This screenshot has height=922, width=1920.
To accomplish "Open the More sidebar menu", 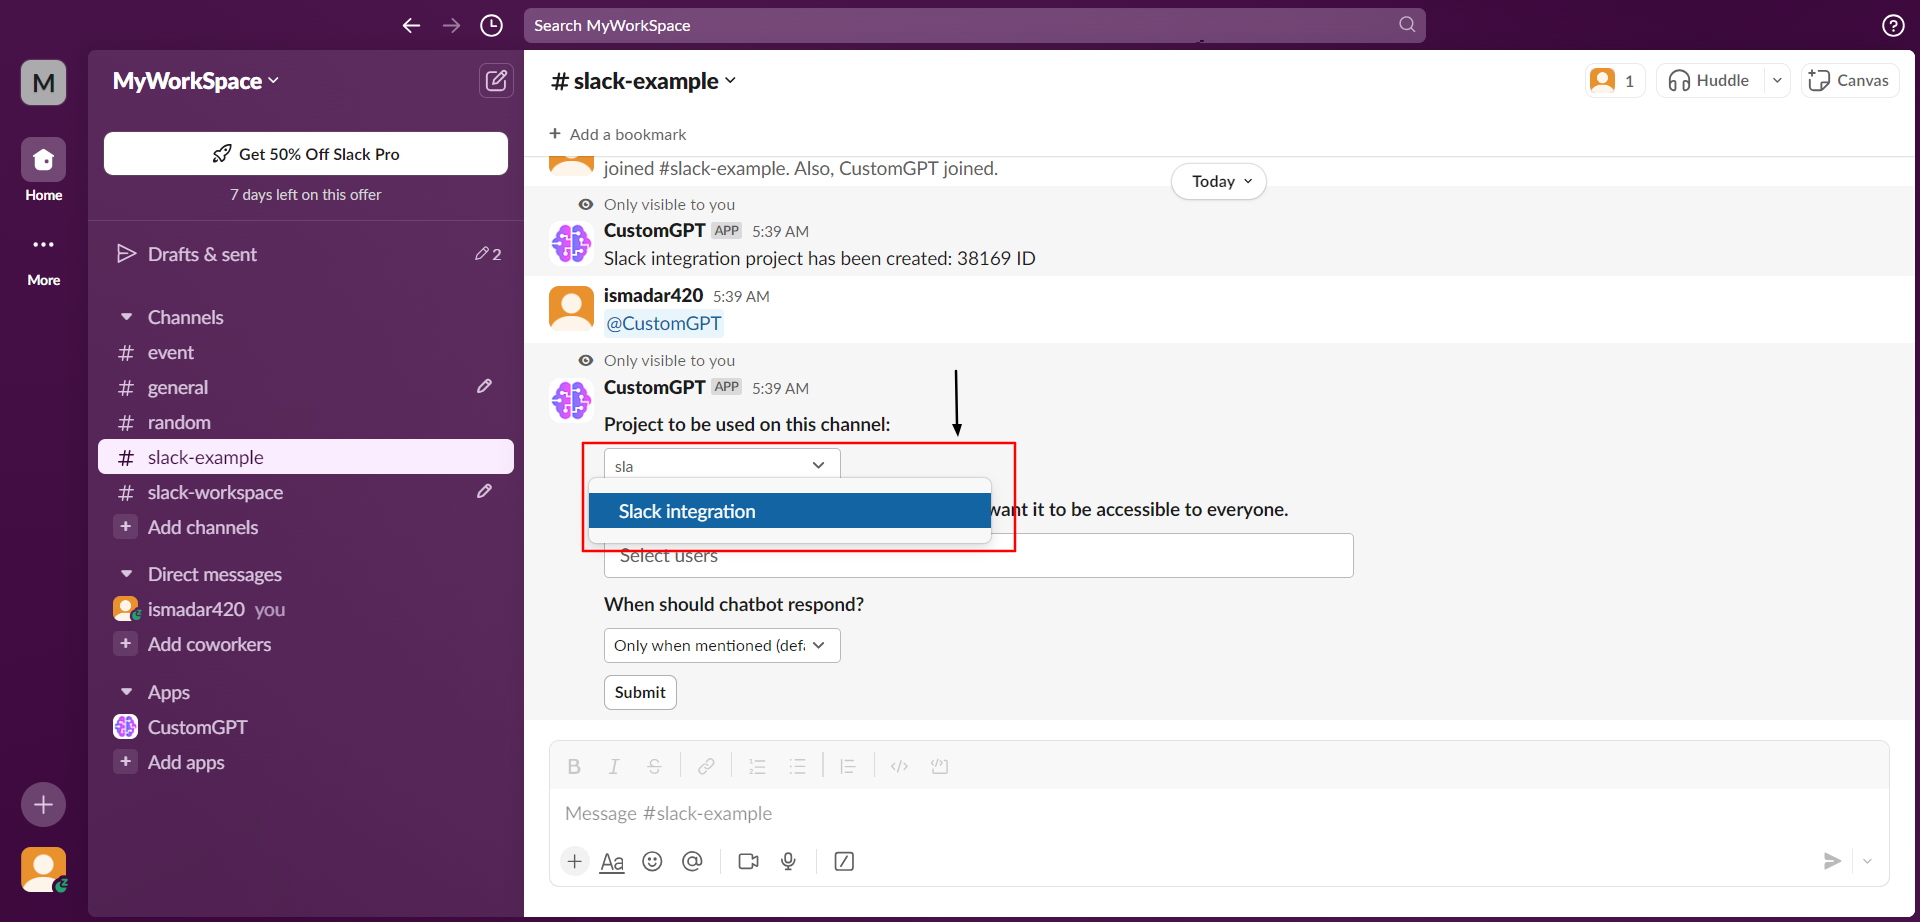I will click(44, 244).
